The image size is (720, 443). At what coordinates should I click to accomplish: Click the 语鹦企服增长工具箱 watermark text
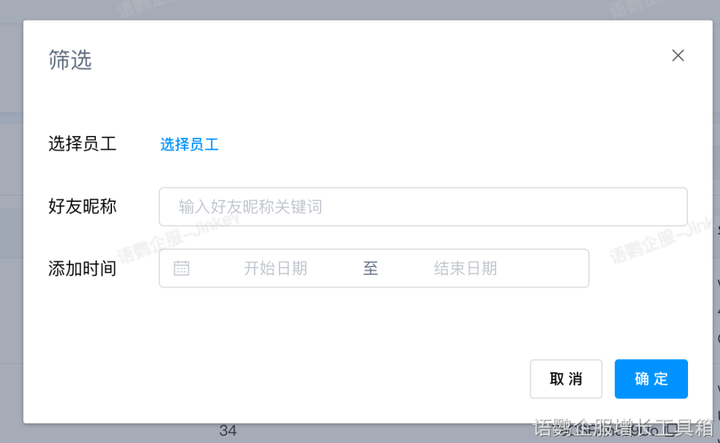624,429
